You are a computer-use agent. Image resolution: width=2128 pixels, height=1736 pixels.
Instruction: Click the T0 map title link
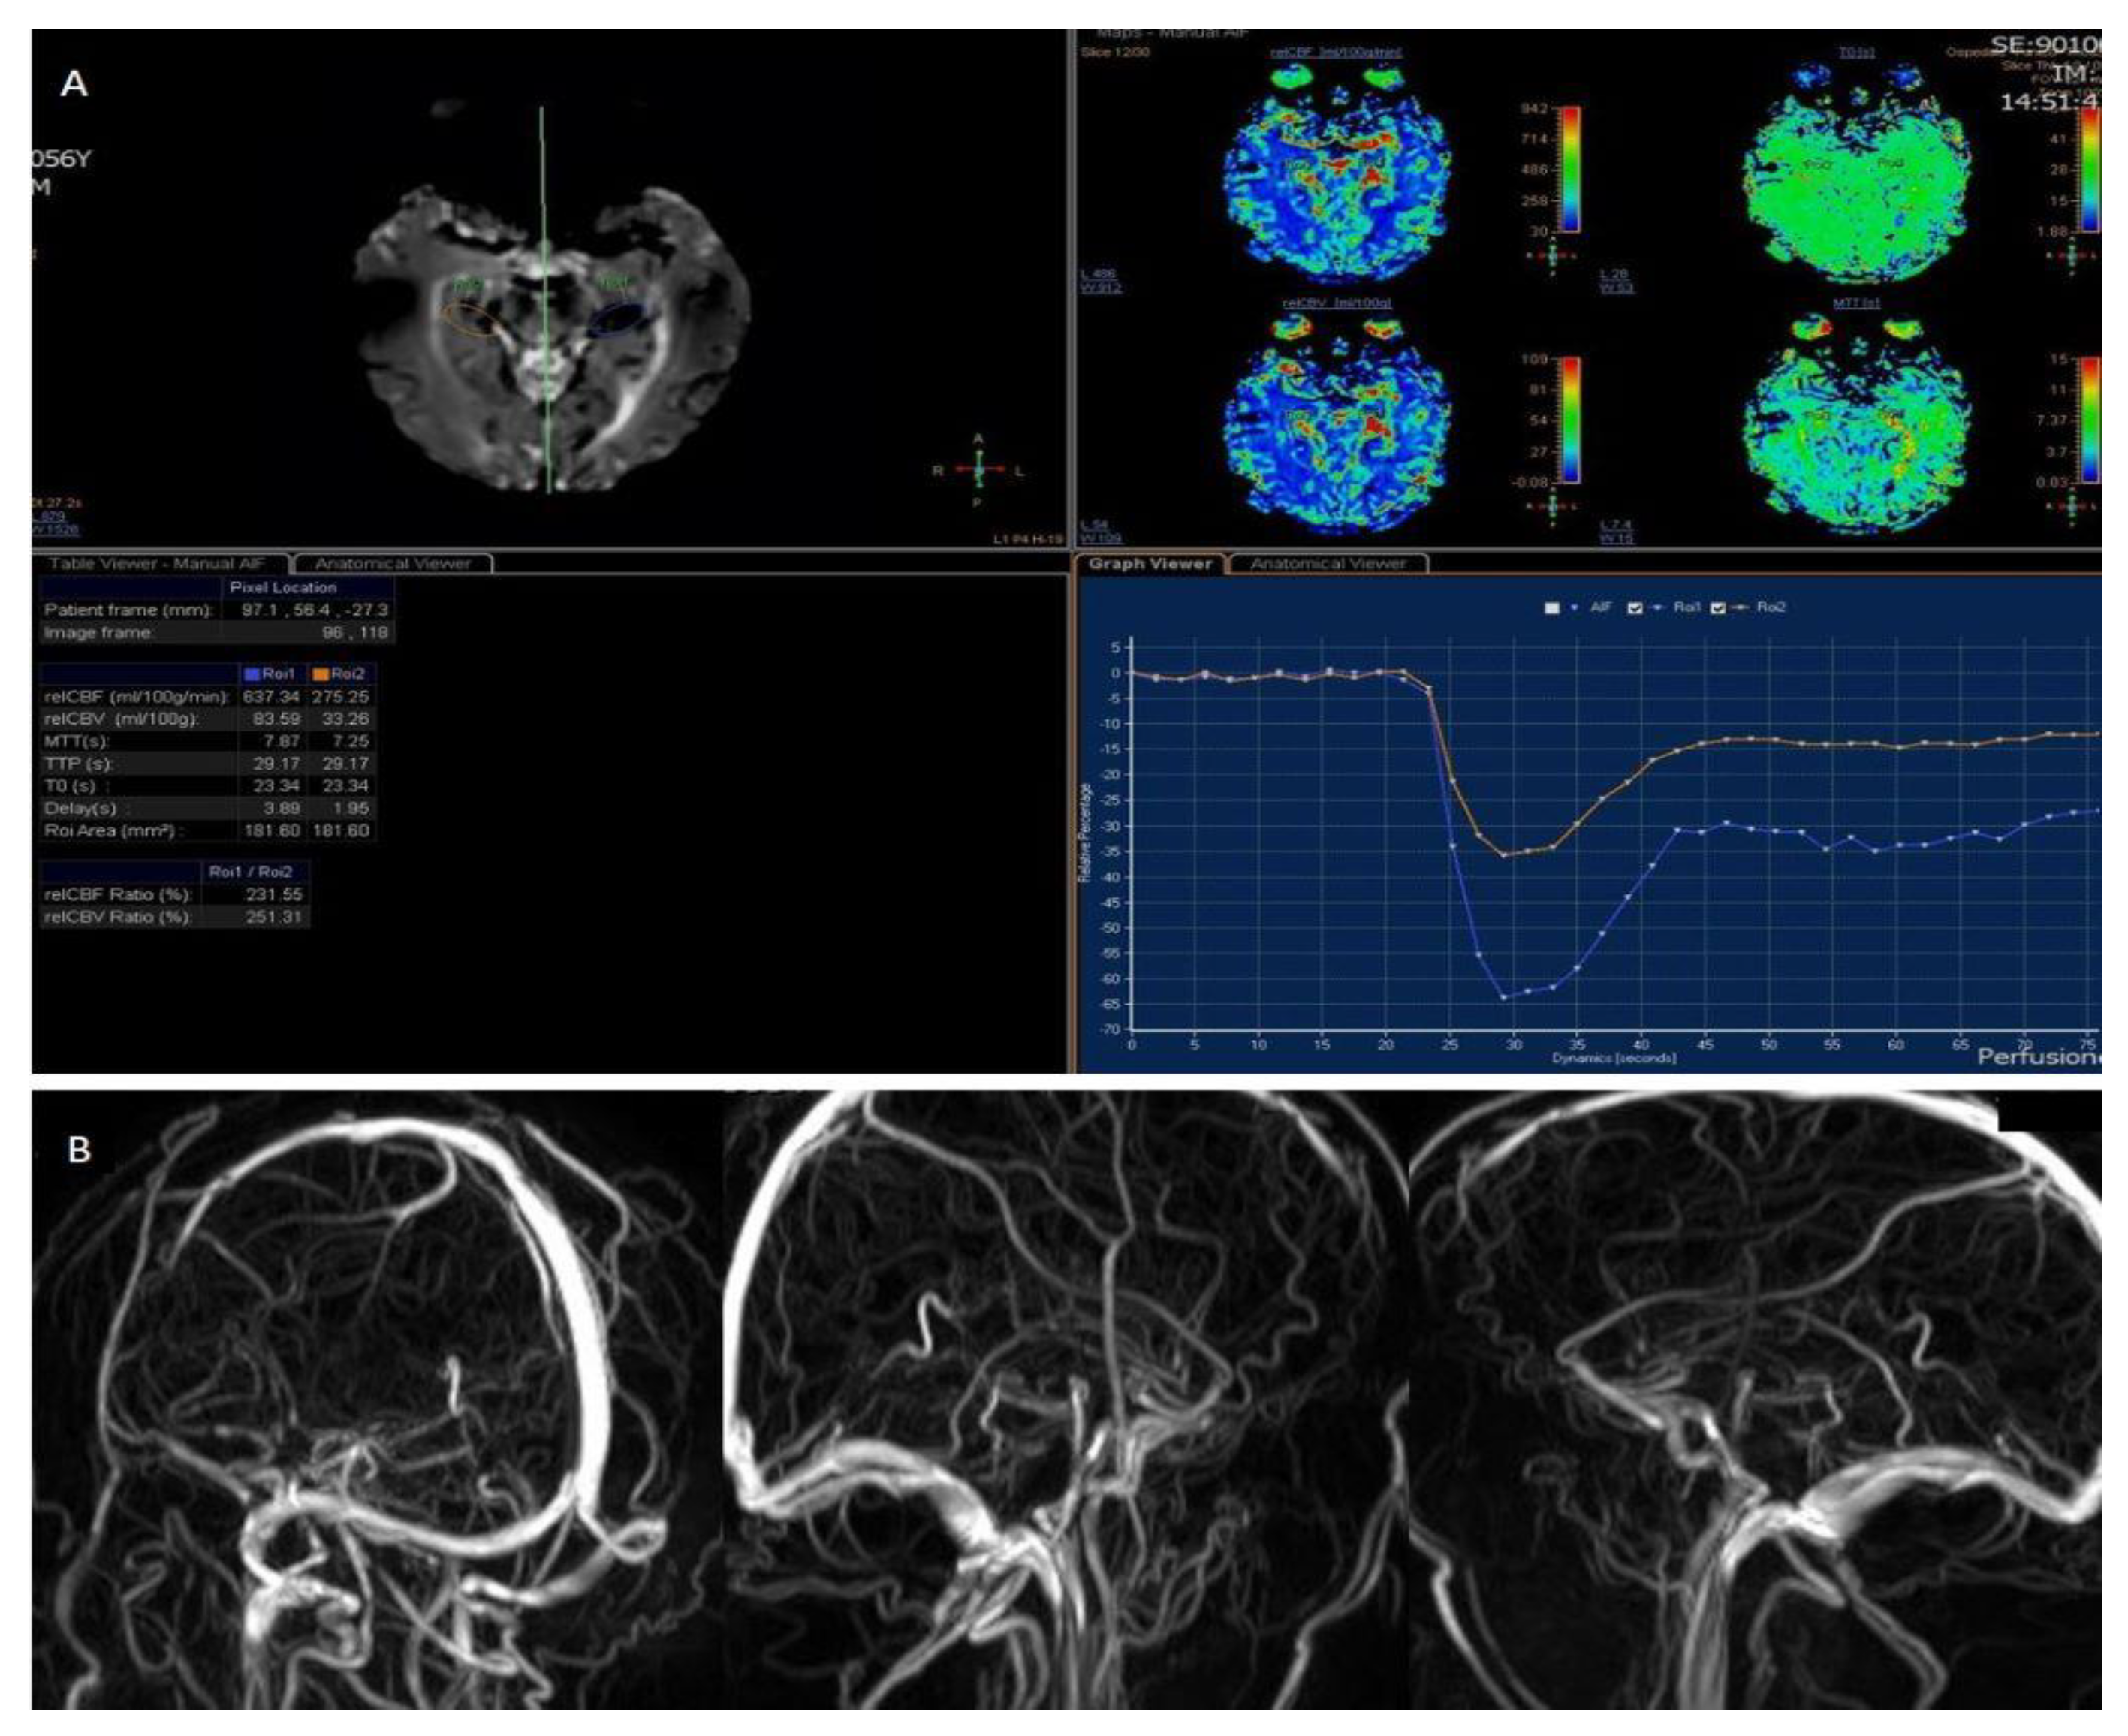point(1857,52)
